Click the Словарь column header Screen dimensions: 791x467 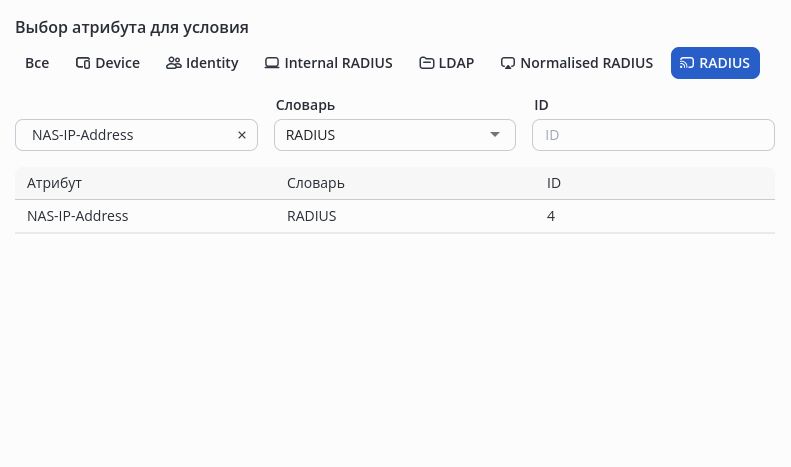click(315, 184)
